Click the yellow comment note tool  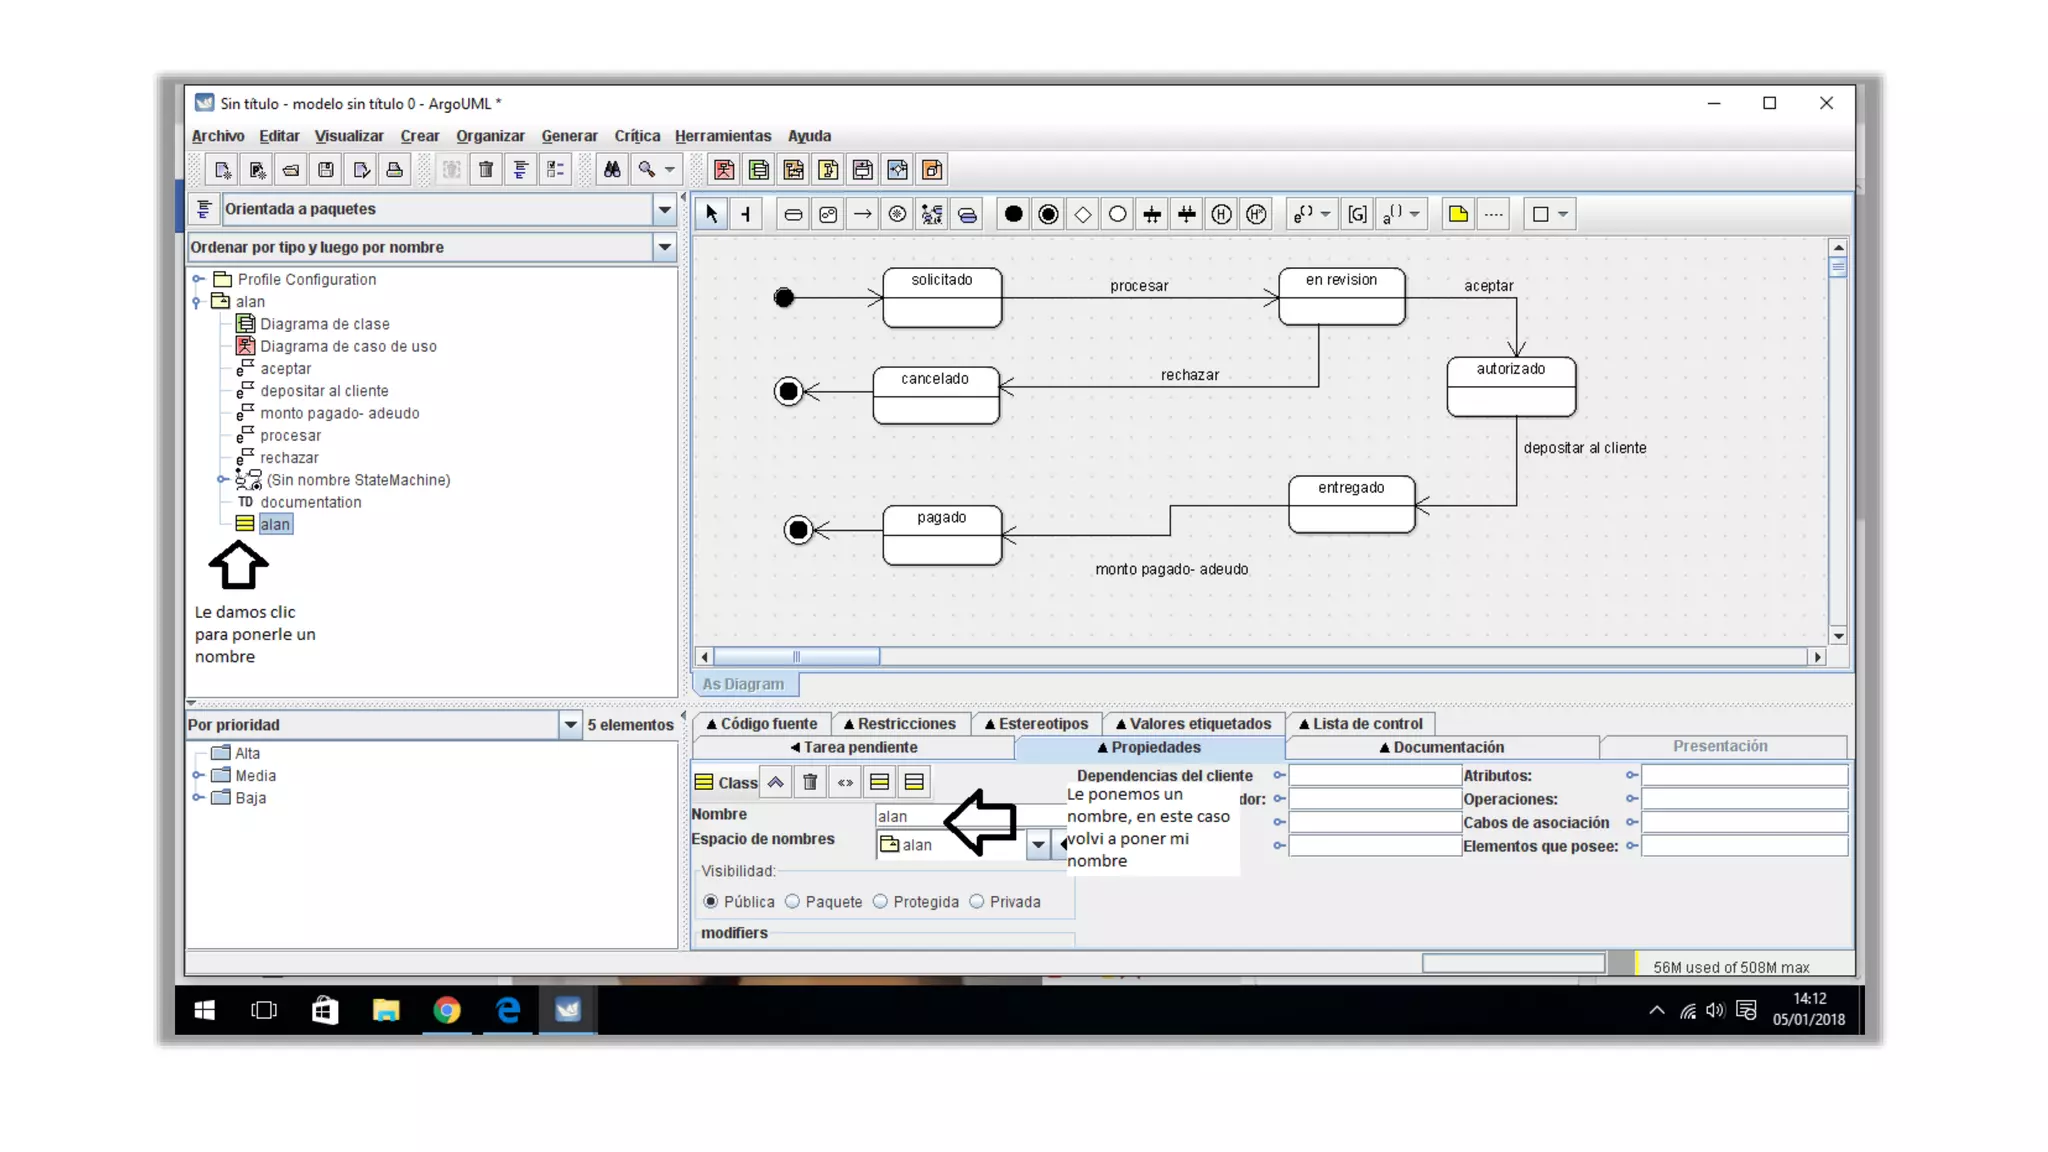1458,214
